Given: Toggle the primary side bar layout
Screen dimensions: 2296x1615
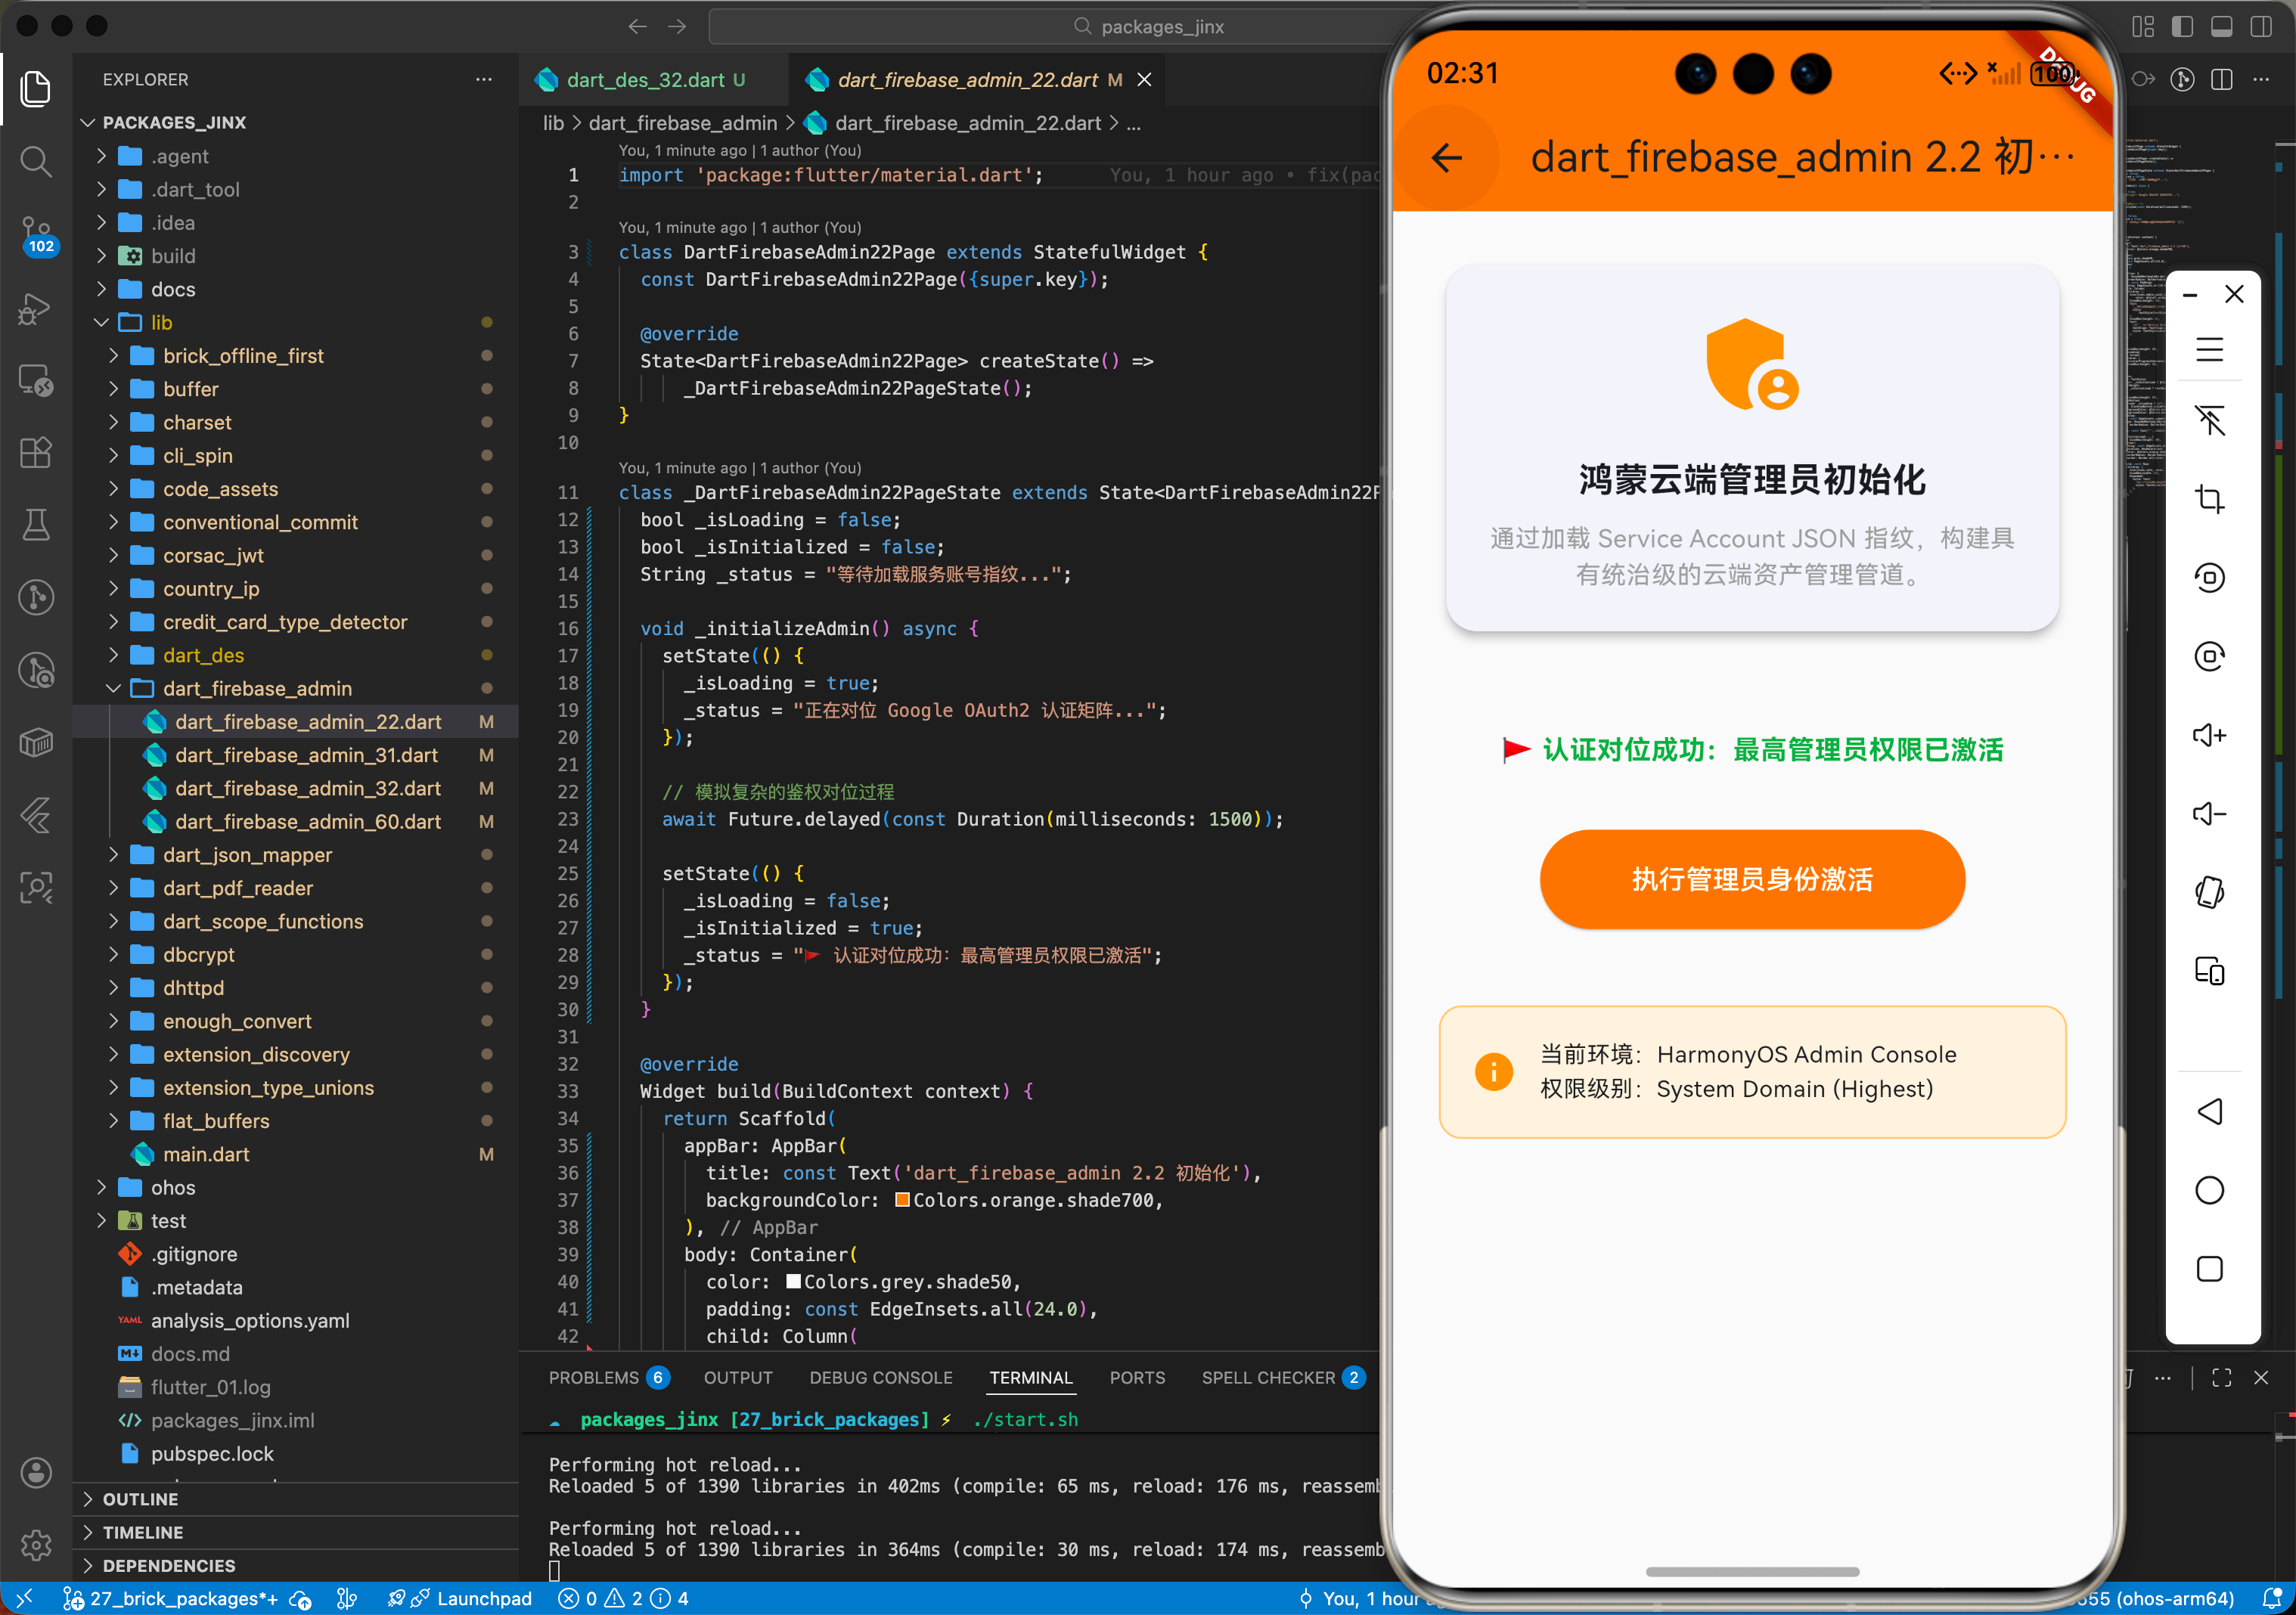Looking at the screenshot, I should tap(2182, 26).
